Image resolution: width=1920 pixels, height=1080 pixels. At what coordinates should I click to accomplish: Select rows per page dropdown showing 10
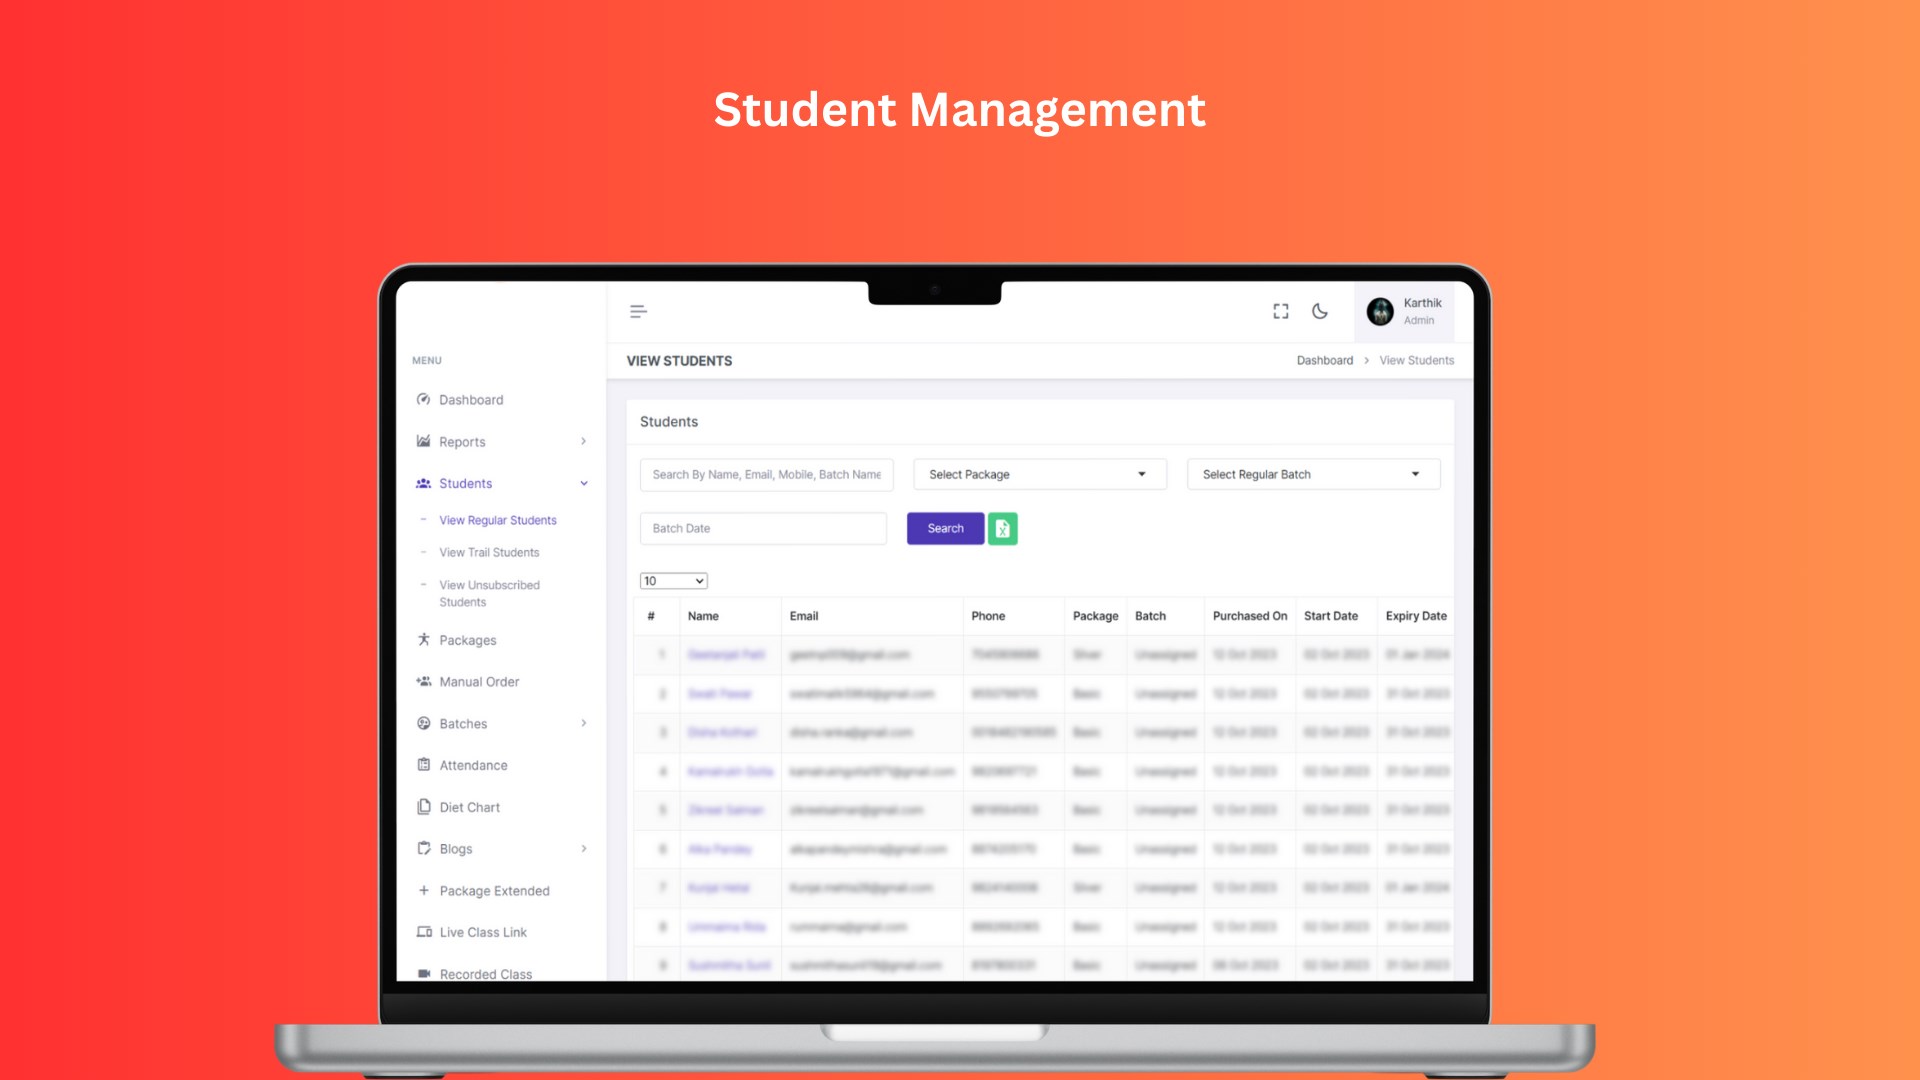(x=673, y=580)
